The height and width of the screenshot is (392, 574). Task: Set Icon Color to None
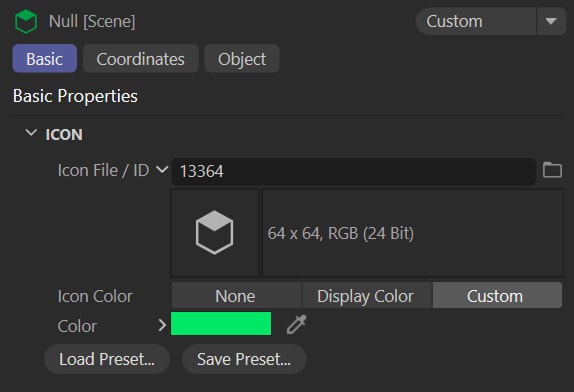point(235,296)
